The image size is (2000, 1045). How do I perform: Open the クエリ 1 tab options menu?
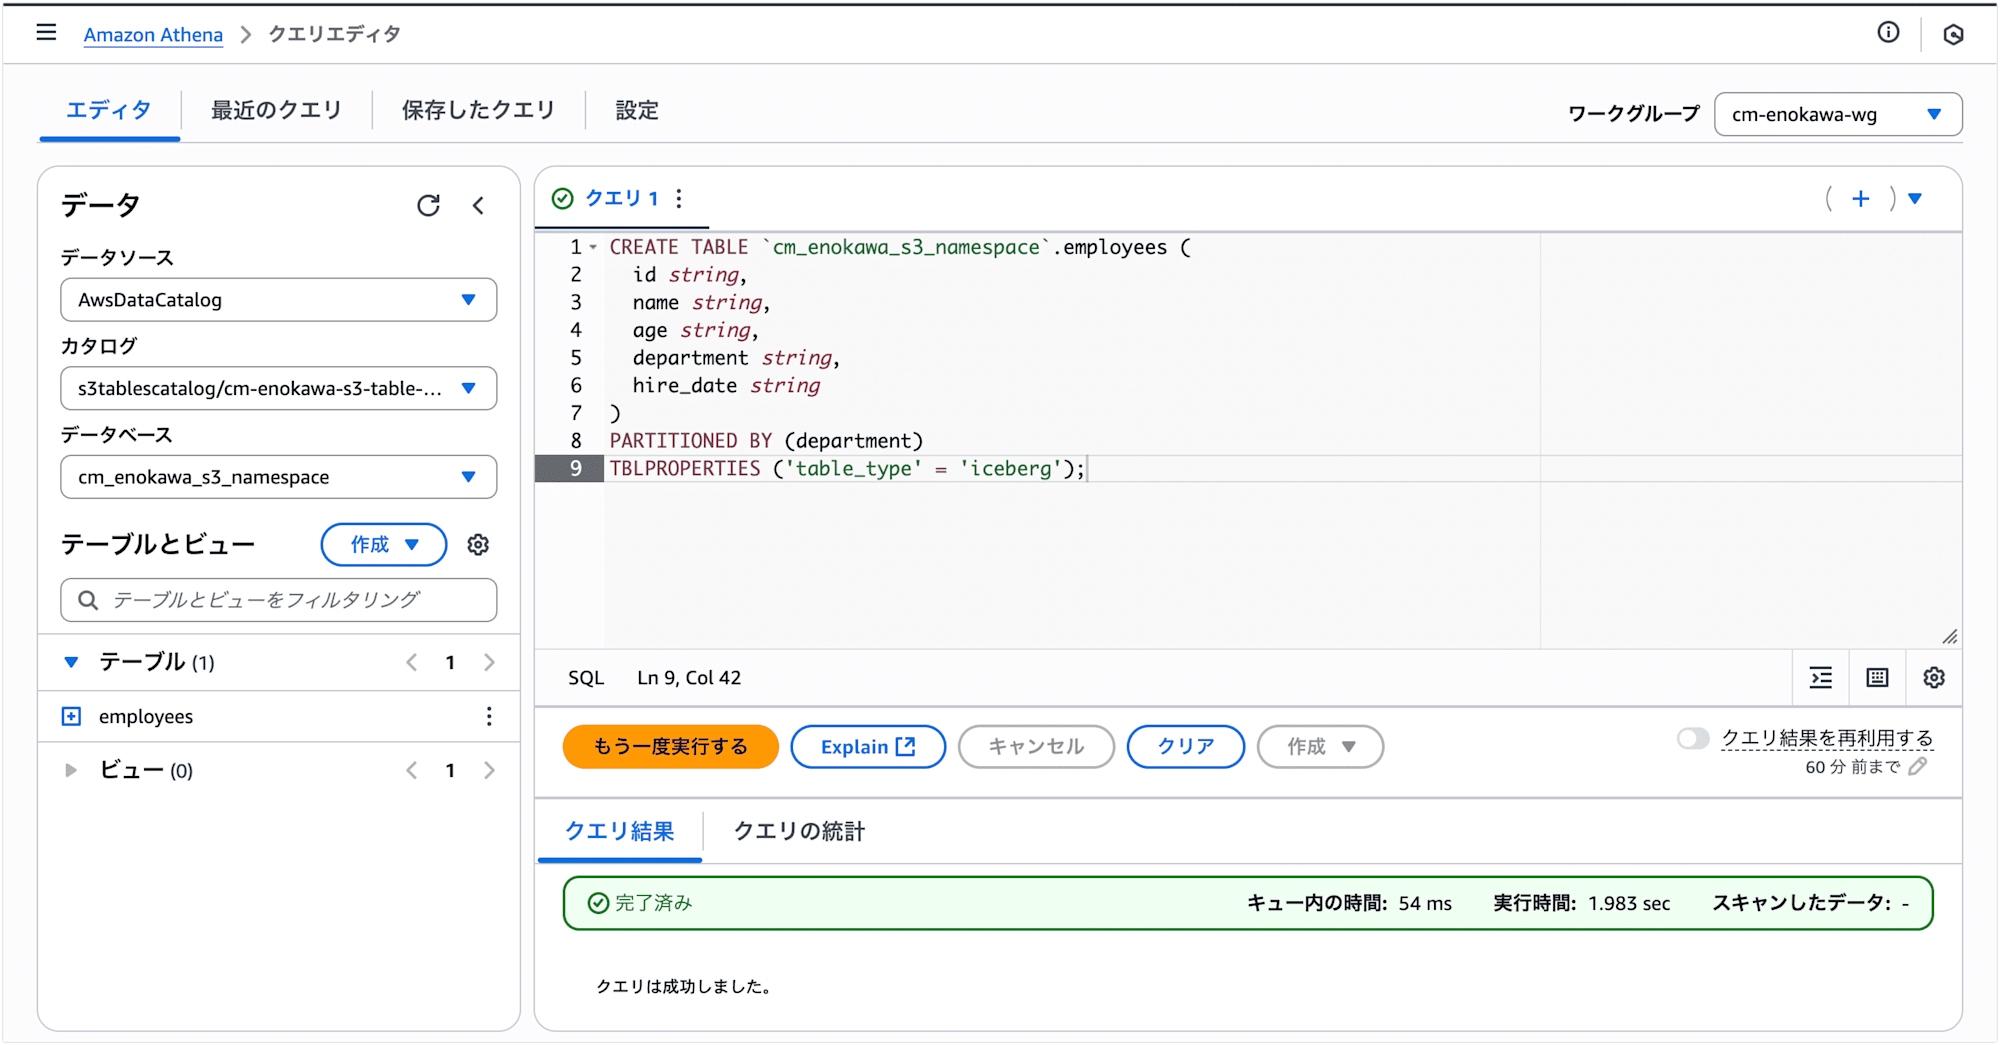(679, 198)
